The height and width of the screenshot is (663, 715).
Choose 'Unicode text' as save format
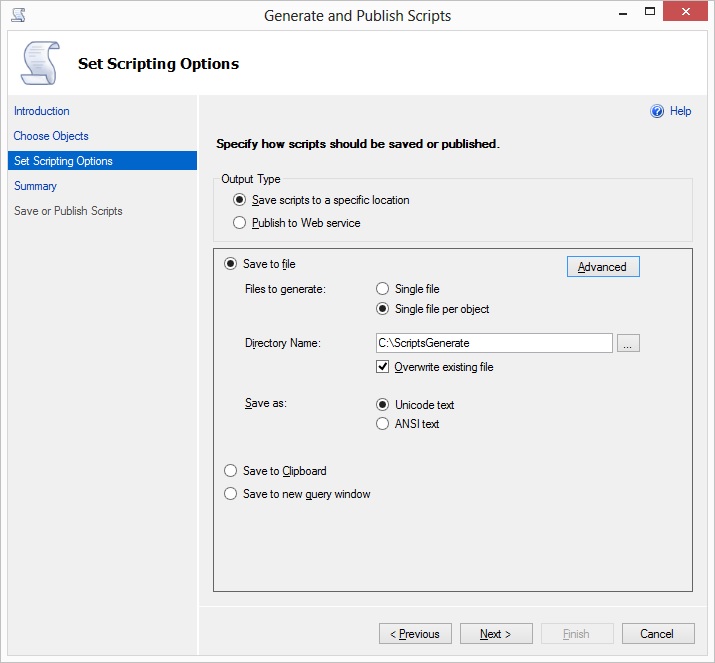tap(382, 405)
